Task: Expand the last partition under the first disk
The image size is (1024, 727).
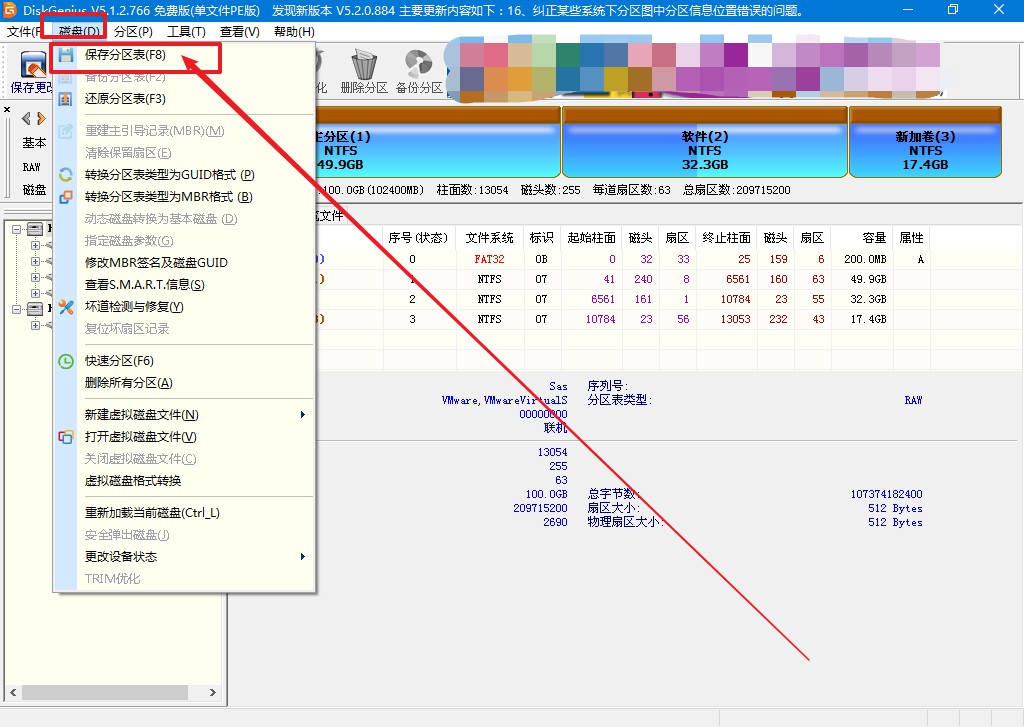Action: (35, 293)
